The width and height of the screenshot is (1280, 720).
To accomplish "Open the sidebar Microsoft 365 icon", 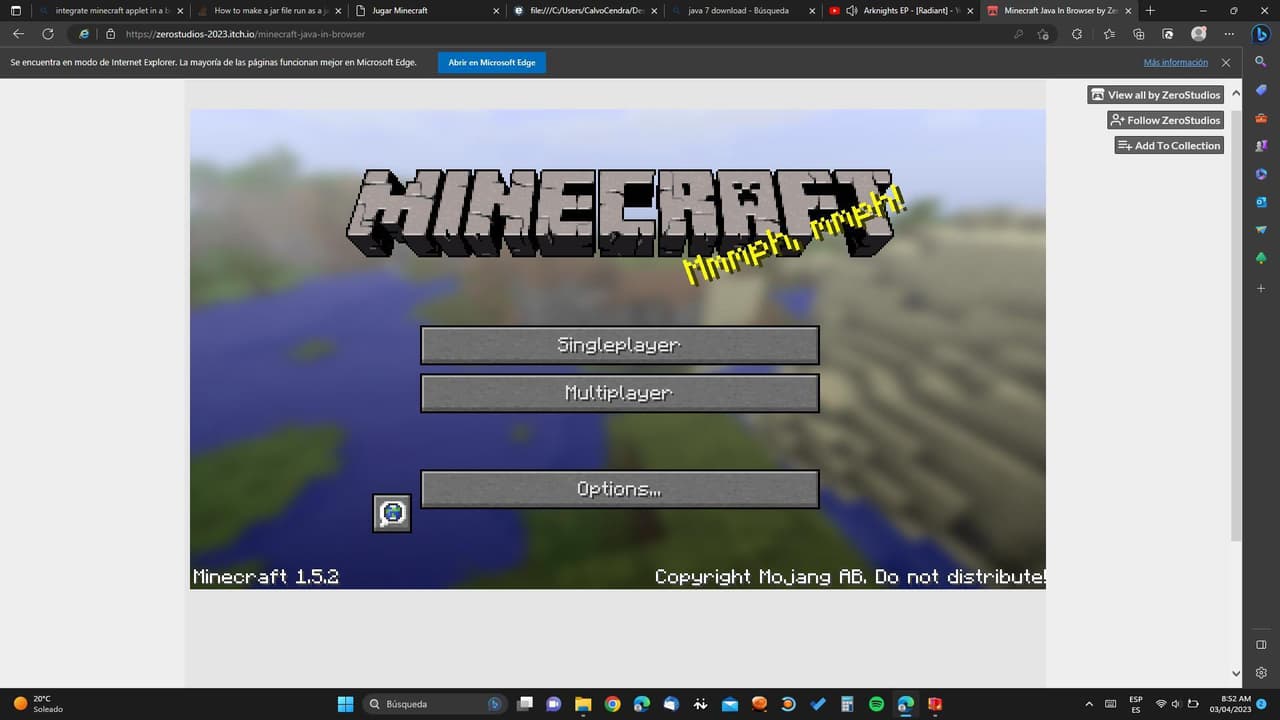I will click(1261, 174).
